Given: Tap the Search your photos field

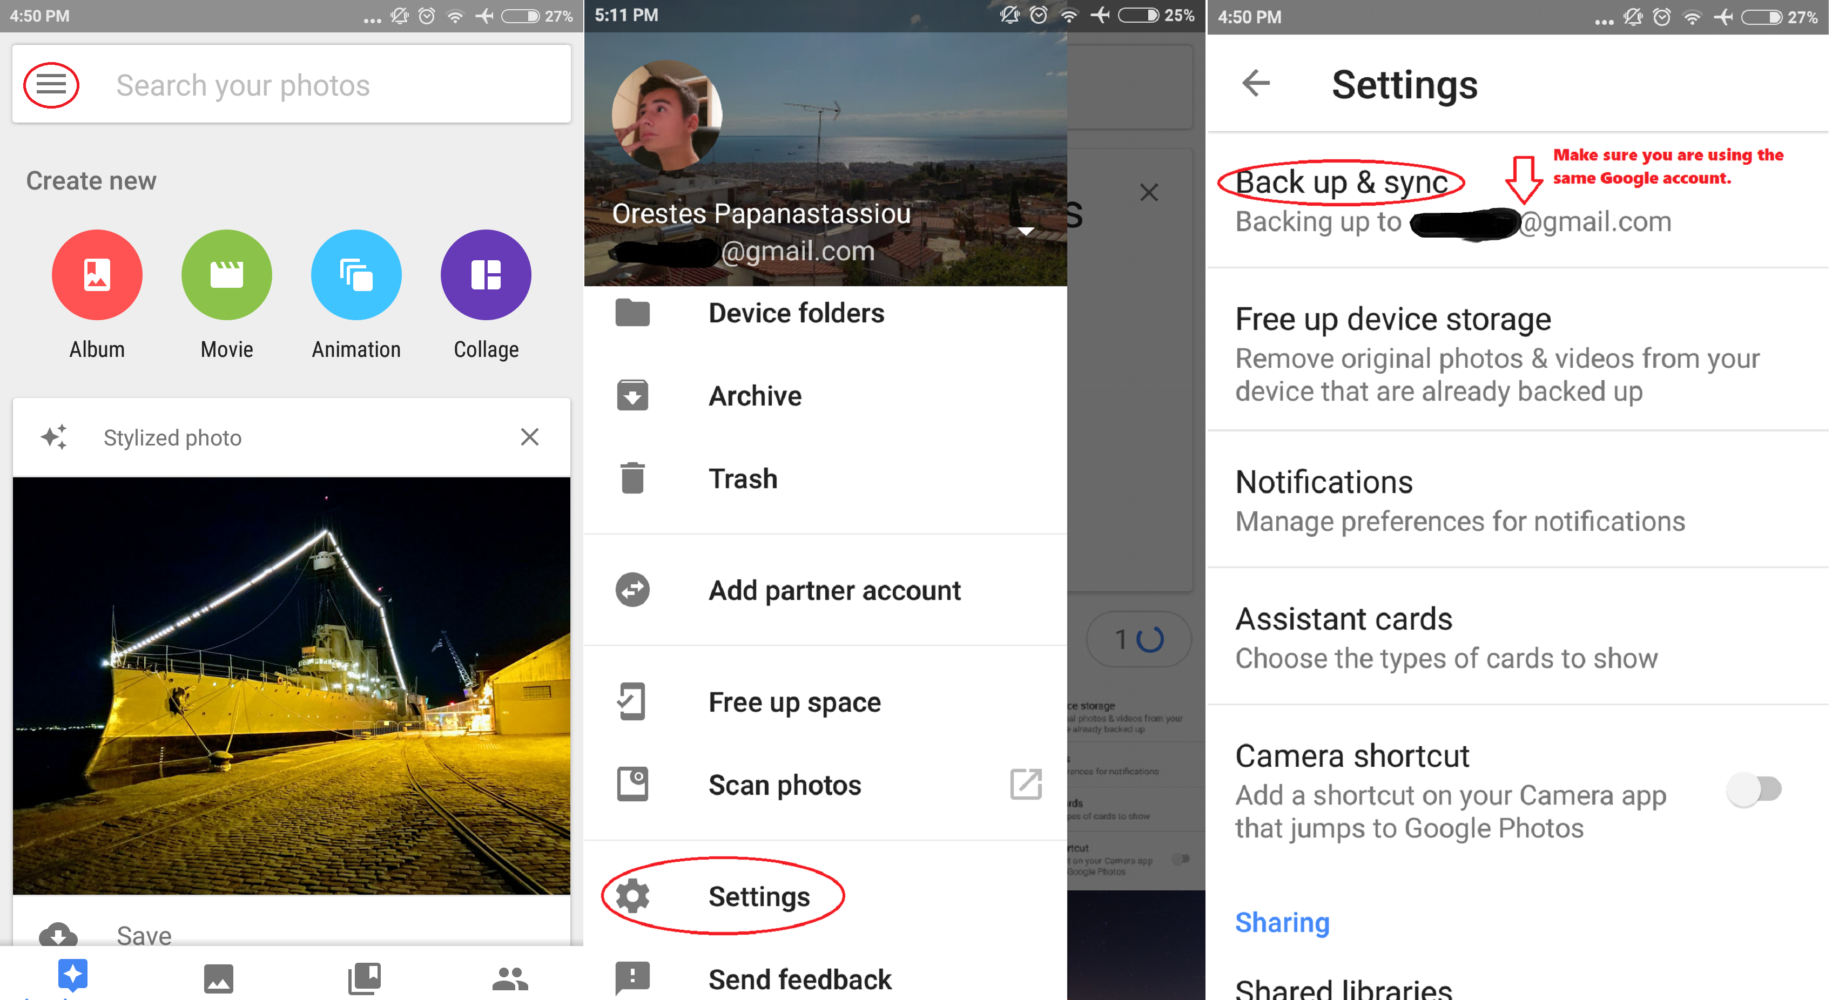Looking at the screenshot, I should point(291,85).
